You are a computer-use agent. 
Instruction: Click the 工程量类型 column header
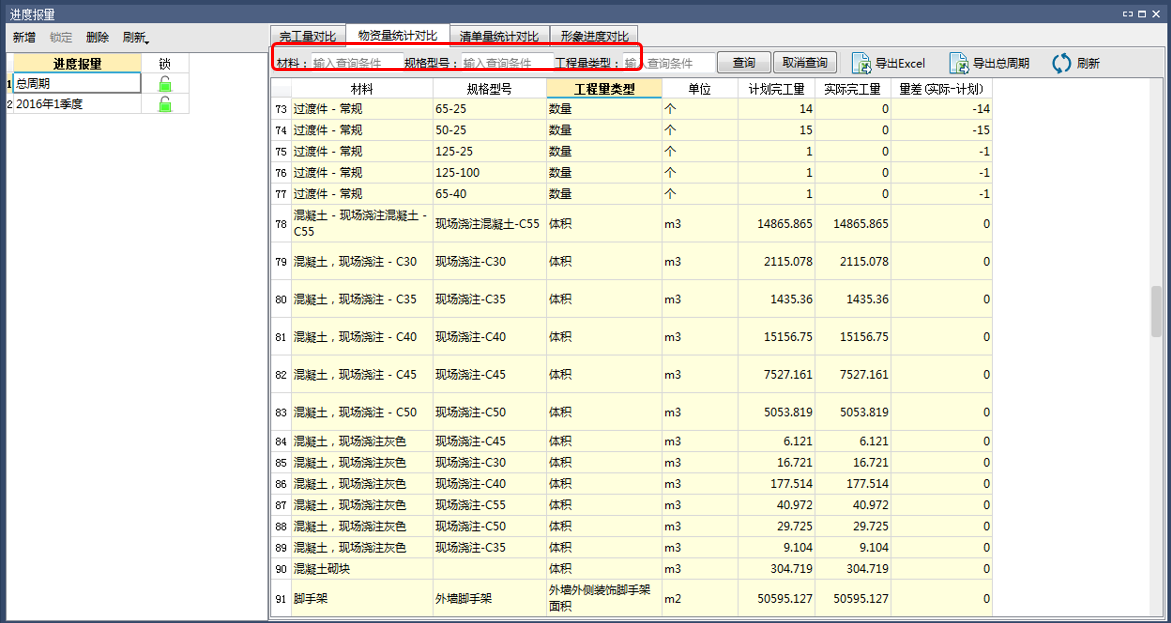tap(604, 89)
